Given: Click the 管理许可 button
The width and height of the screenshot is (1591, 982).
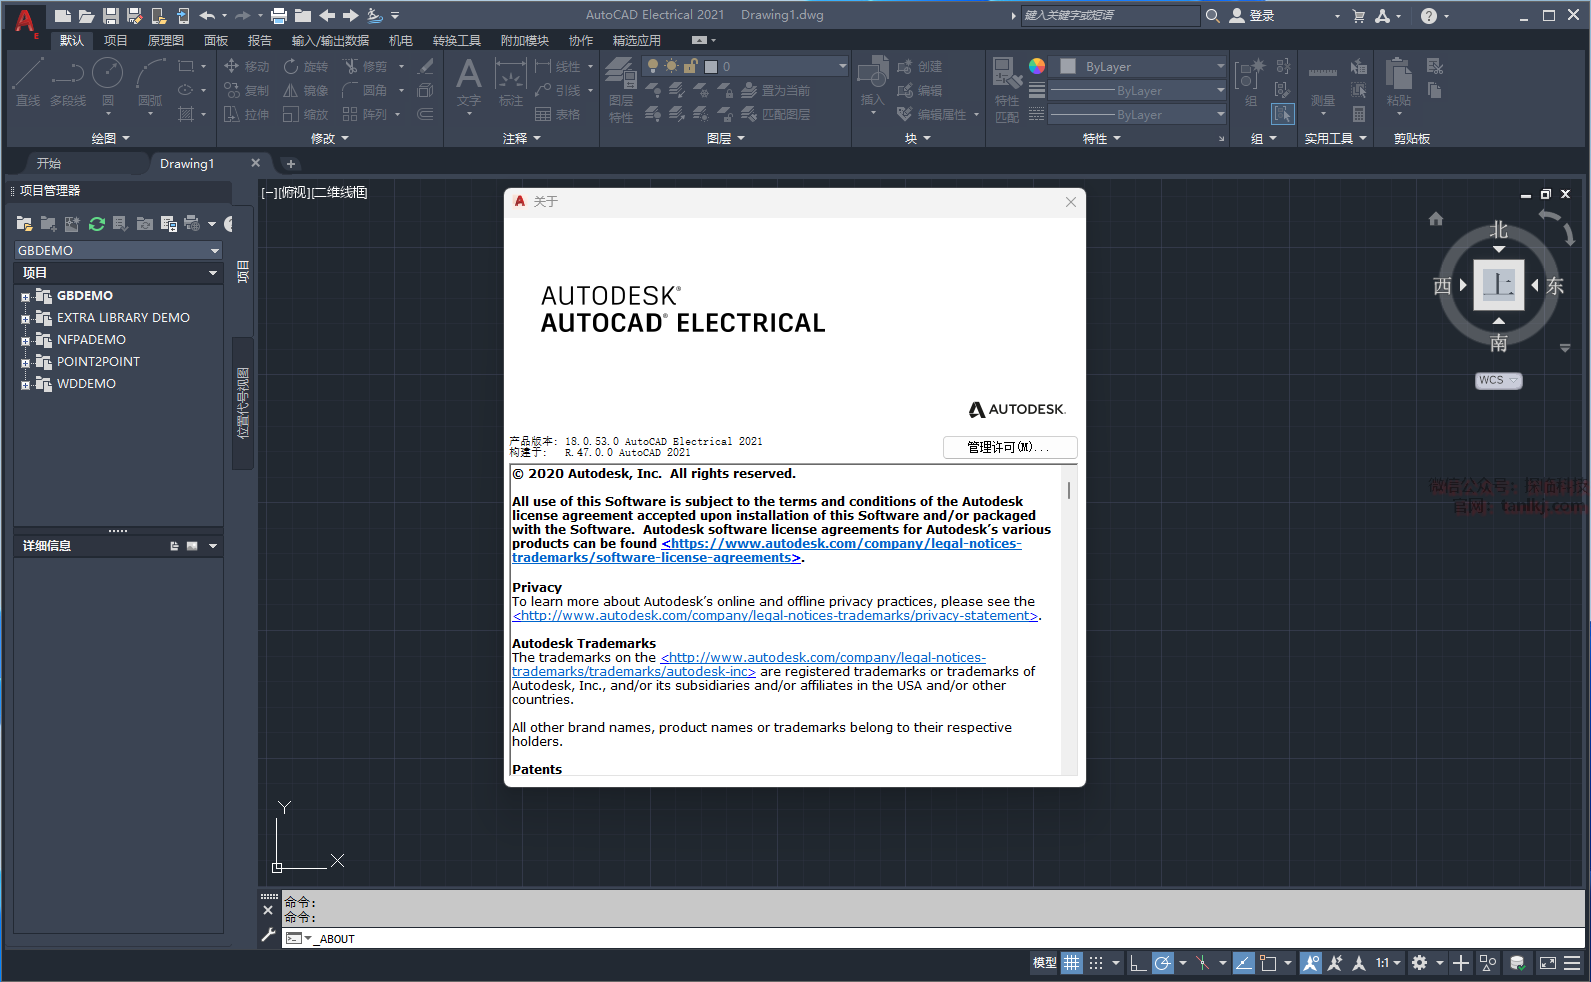Looking at the screenshot, I should [1009, 447].
